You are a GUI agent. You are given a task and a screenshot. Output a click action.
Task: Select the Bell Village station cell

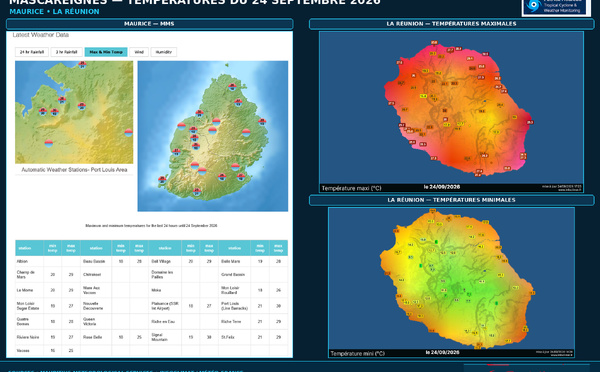[x=165, y=261]
